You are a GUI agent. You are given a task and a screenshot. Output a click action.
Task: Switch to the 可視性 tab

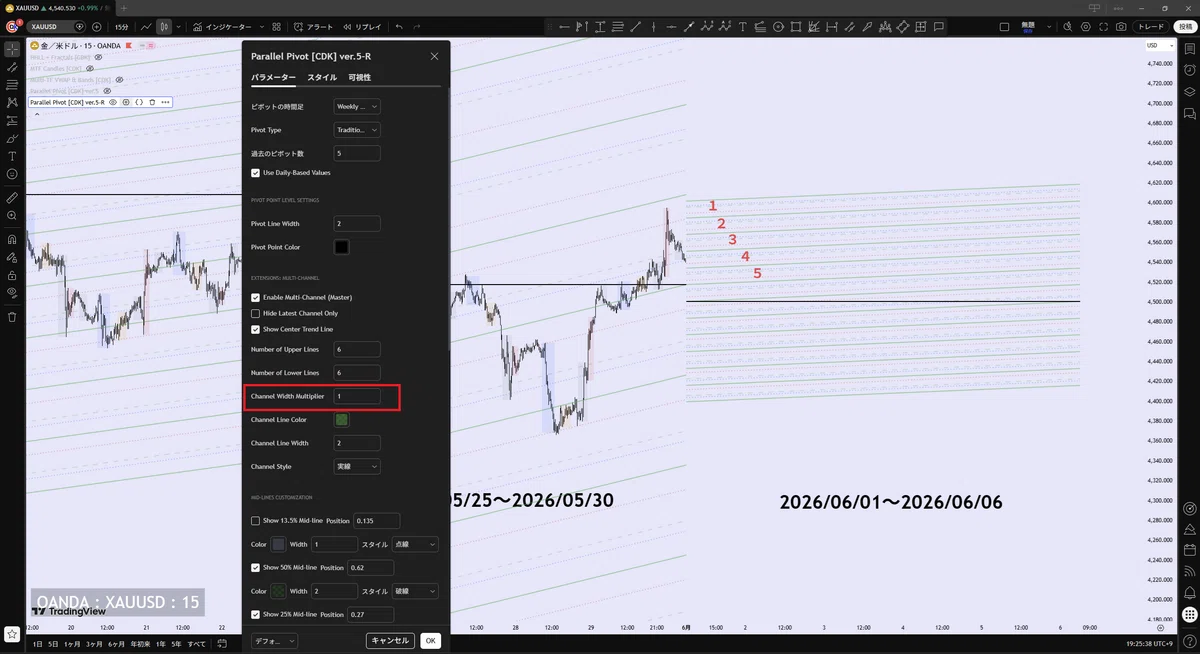(x=359, y=77)
